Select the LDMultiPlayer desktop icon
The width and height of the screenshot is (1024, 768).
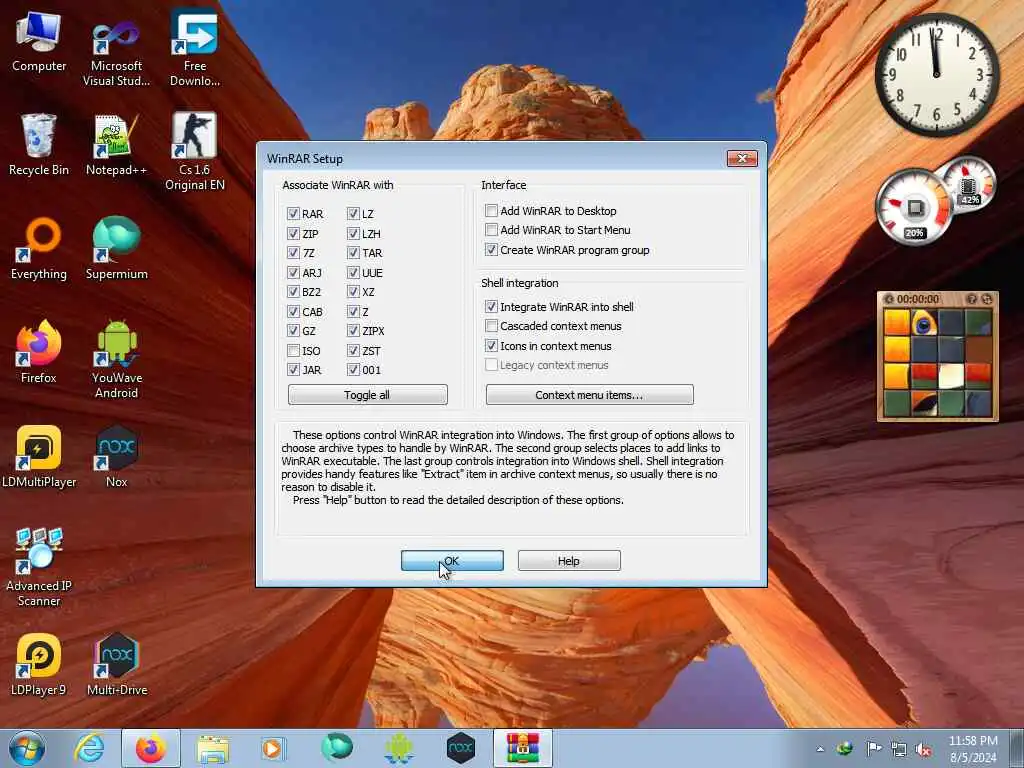point(39,456)
